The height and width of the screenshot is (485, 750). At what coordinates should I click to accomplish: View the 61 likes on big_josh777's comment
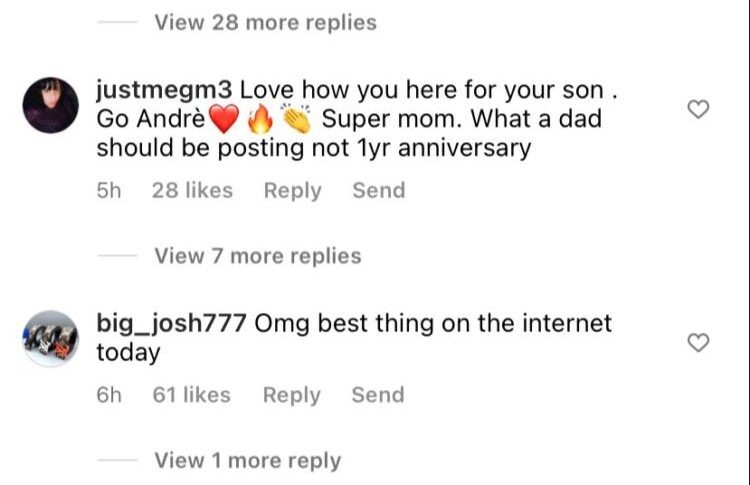[x=191, y=395]
